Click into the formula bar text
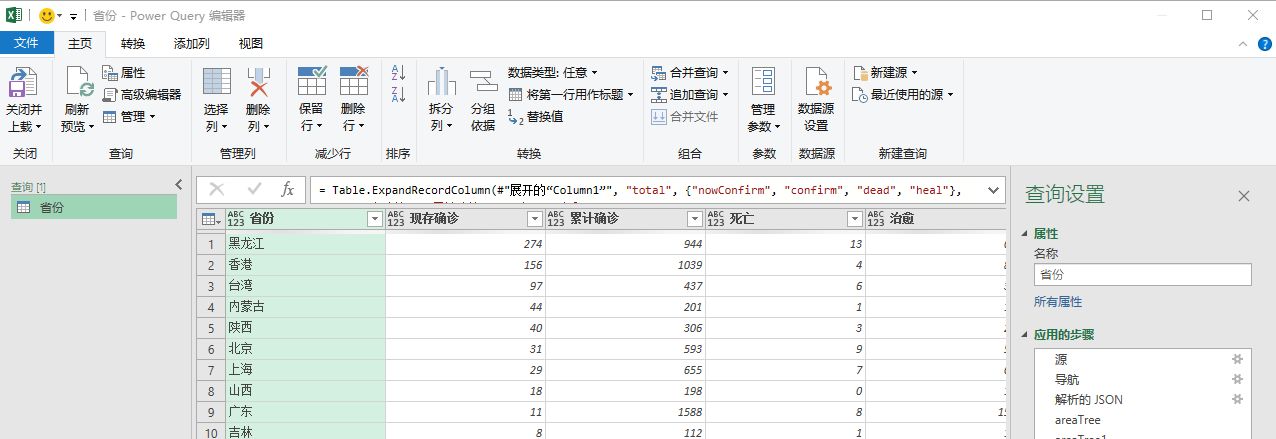This screenshot has width=1276, height=439. point(640,189)
